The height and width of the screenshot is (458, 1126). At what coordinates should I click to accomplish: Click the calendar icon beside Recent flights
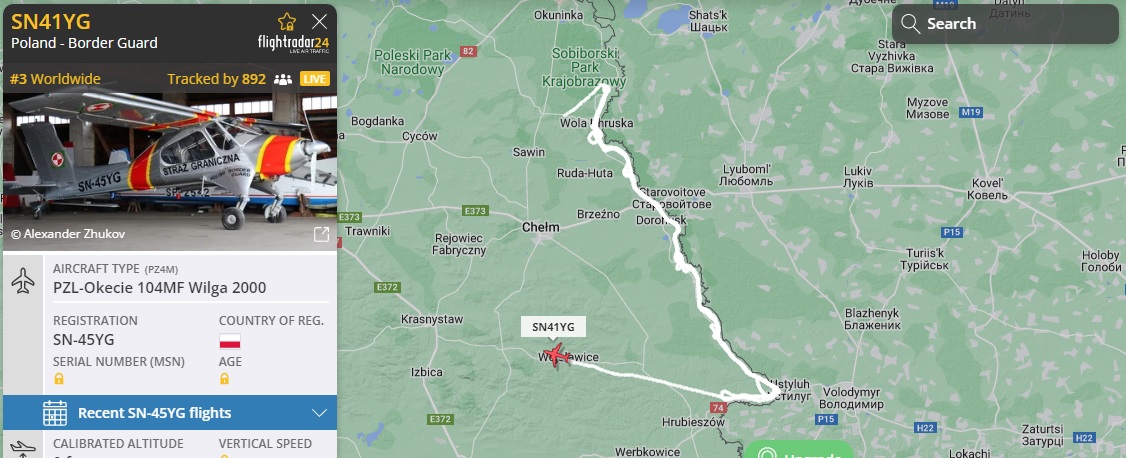tap(55, 413)
